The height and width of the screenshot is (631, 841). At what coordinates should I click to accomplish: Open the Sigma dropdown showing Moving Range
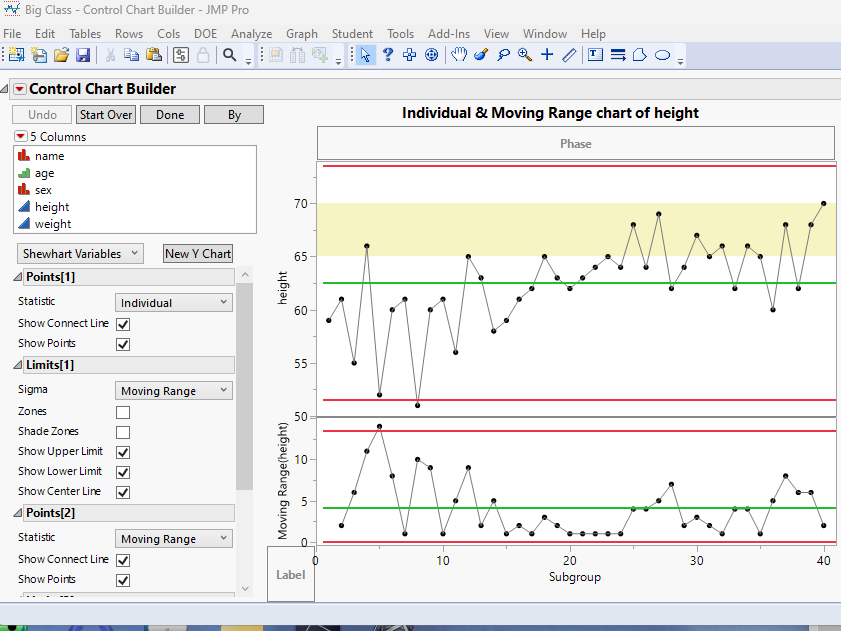click(x=173, y=391)
